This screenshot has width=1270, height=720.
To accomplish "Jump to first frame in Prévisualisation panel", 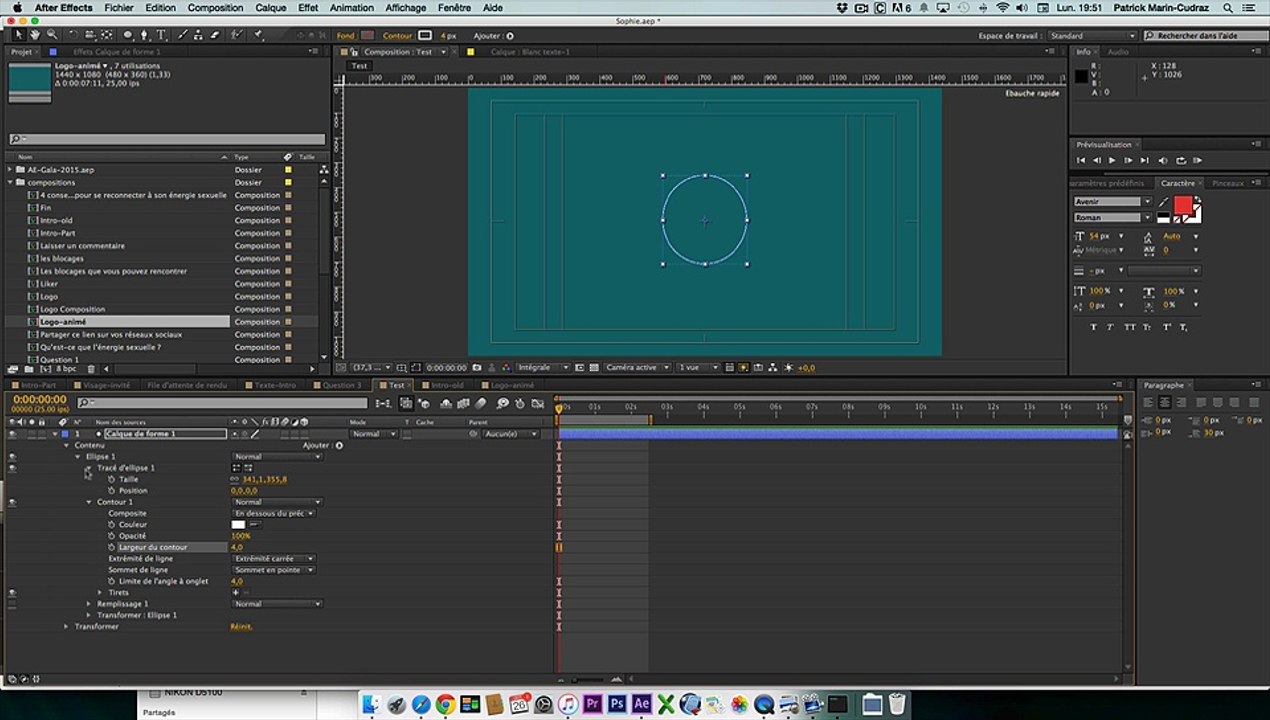I will pyautogui.click(x=1081, y=160).
